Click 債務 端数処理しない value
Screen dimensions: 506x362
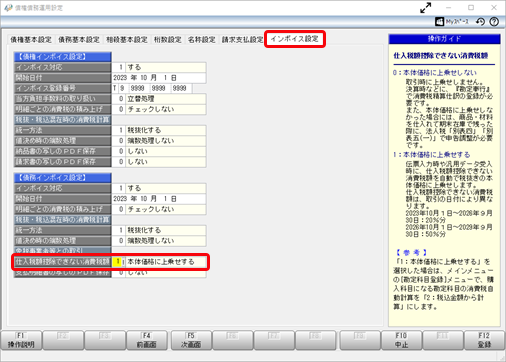click(x=151, y=241)
